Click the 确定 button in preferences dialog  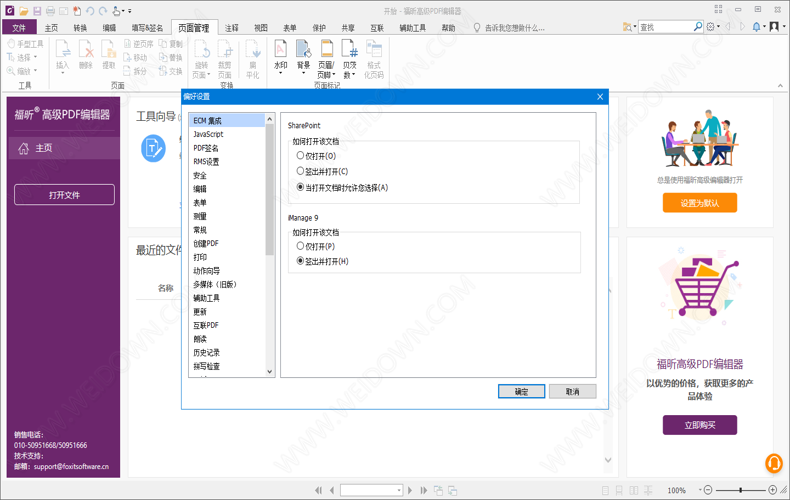click(521, 391)
